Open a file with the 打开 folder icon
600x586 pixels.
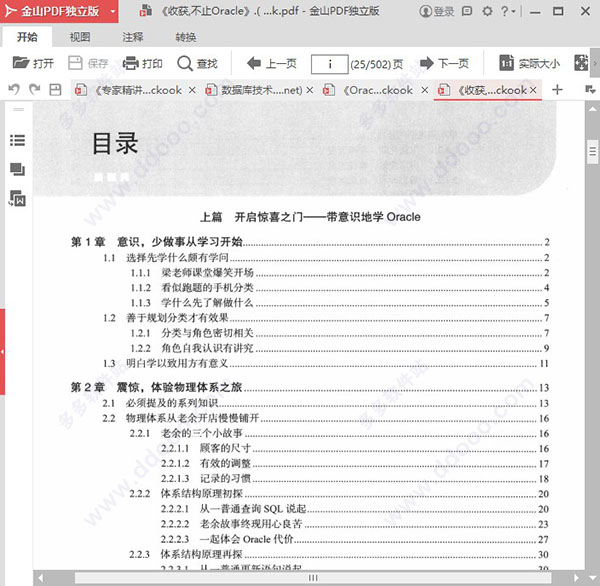tap(33, 63)
